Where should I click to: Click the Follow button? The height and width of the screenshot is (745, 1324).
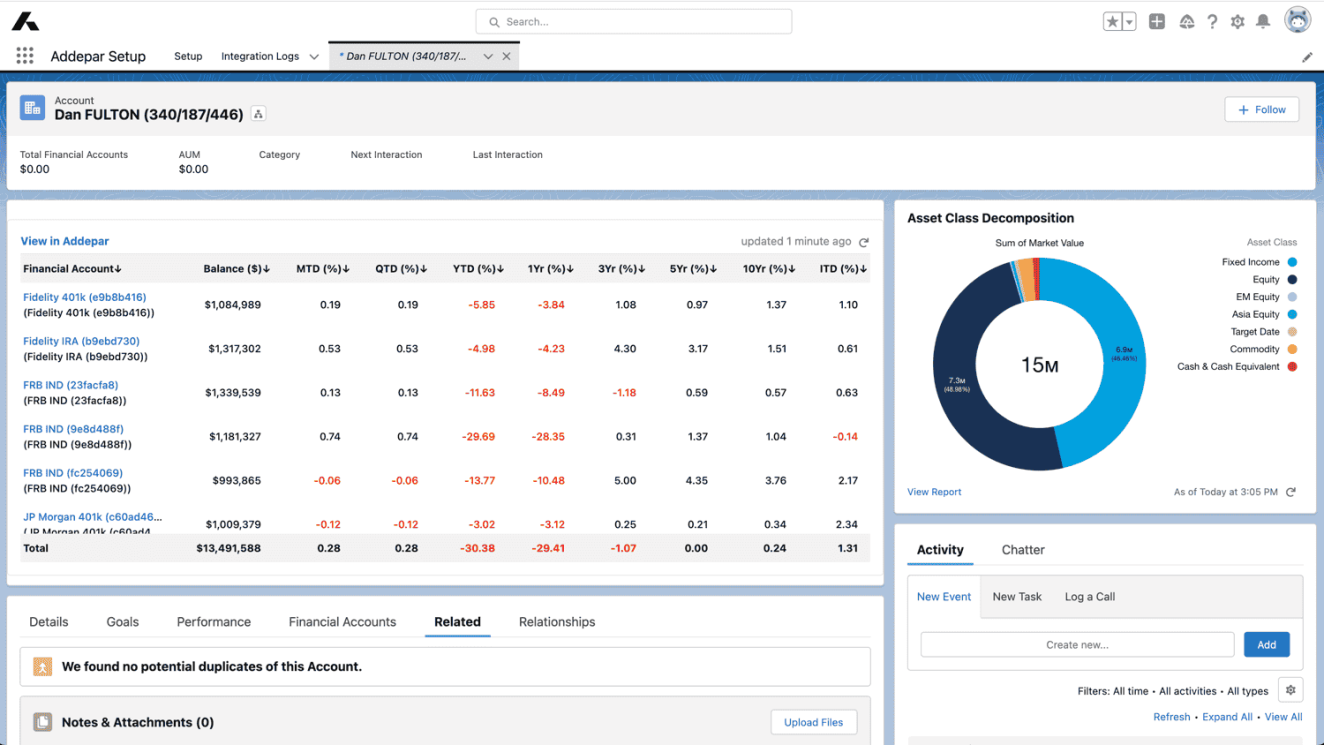tap(1261, 109)
